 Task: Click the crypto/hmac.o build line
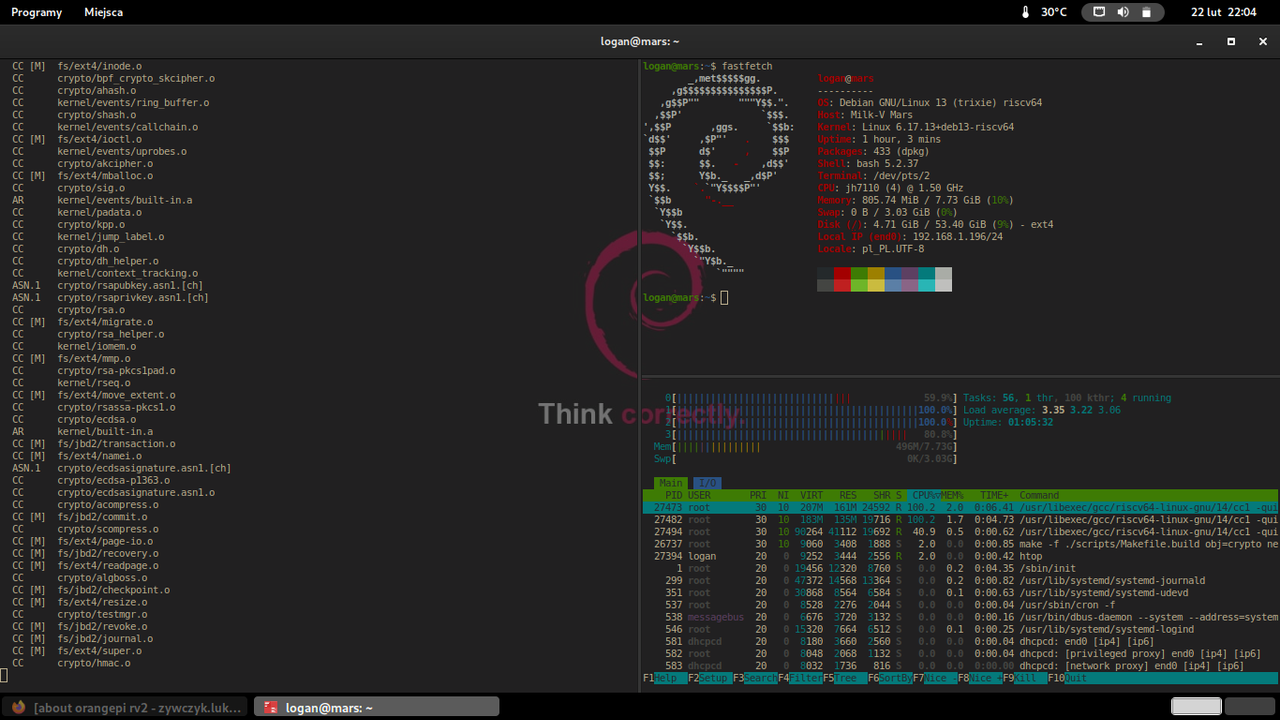click(x=71, y=663)
